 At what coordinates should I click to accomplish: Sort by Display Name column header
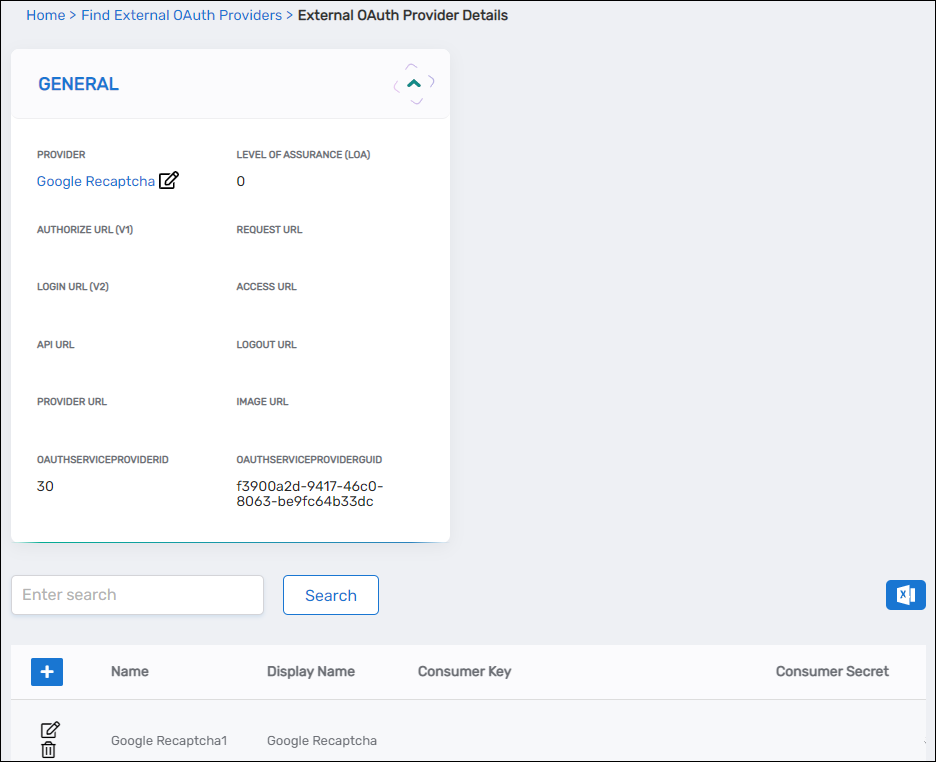pyautogui.click(x=310, y=672)
